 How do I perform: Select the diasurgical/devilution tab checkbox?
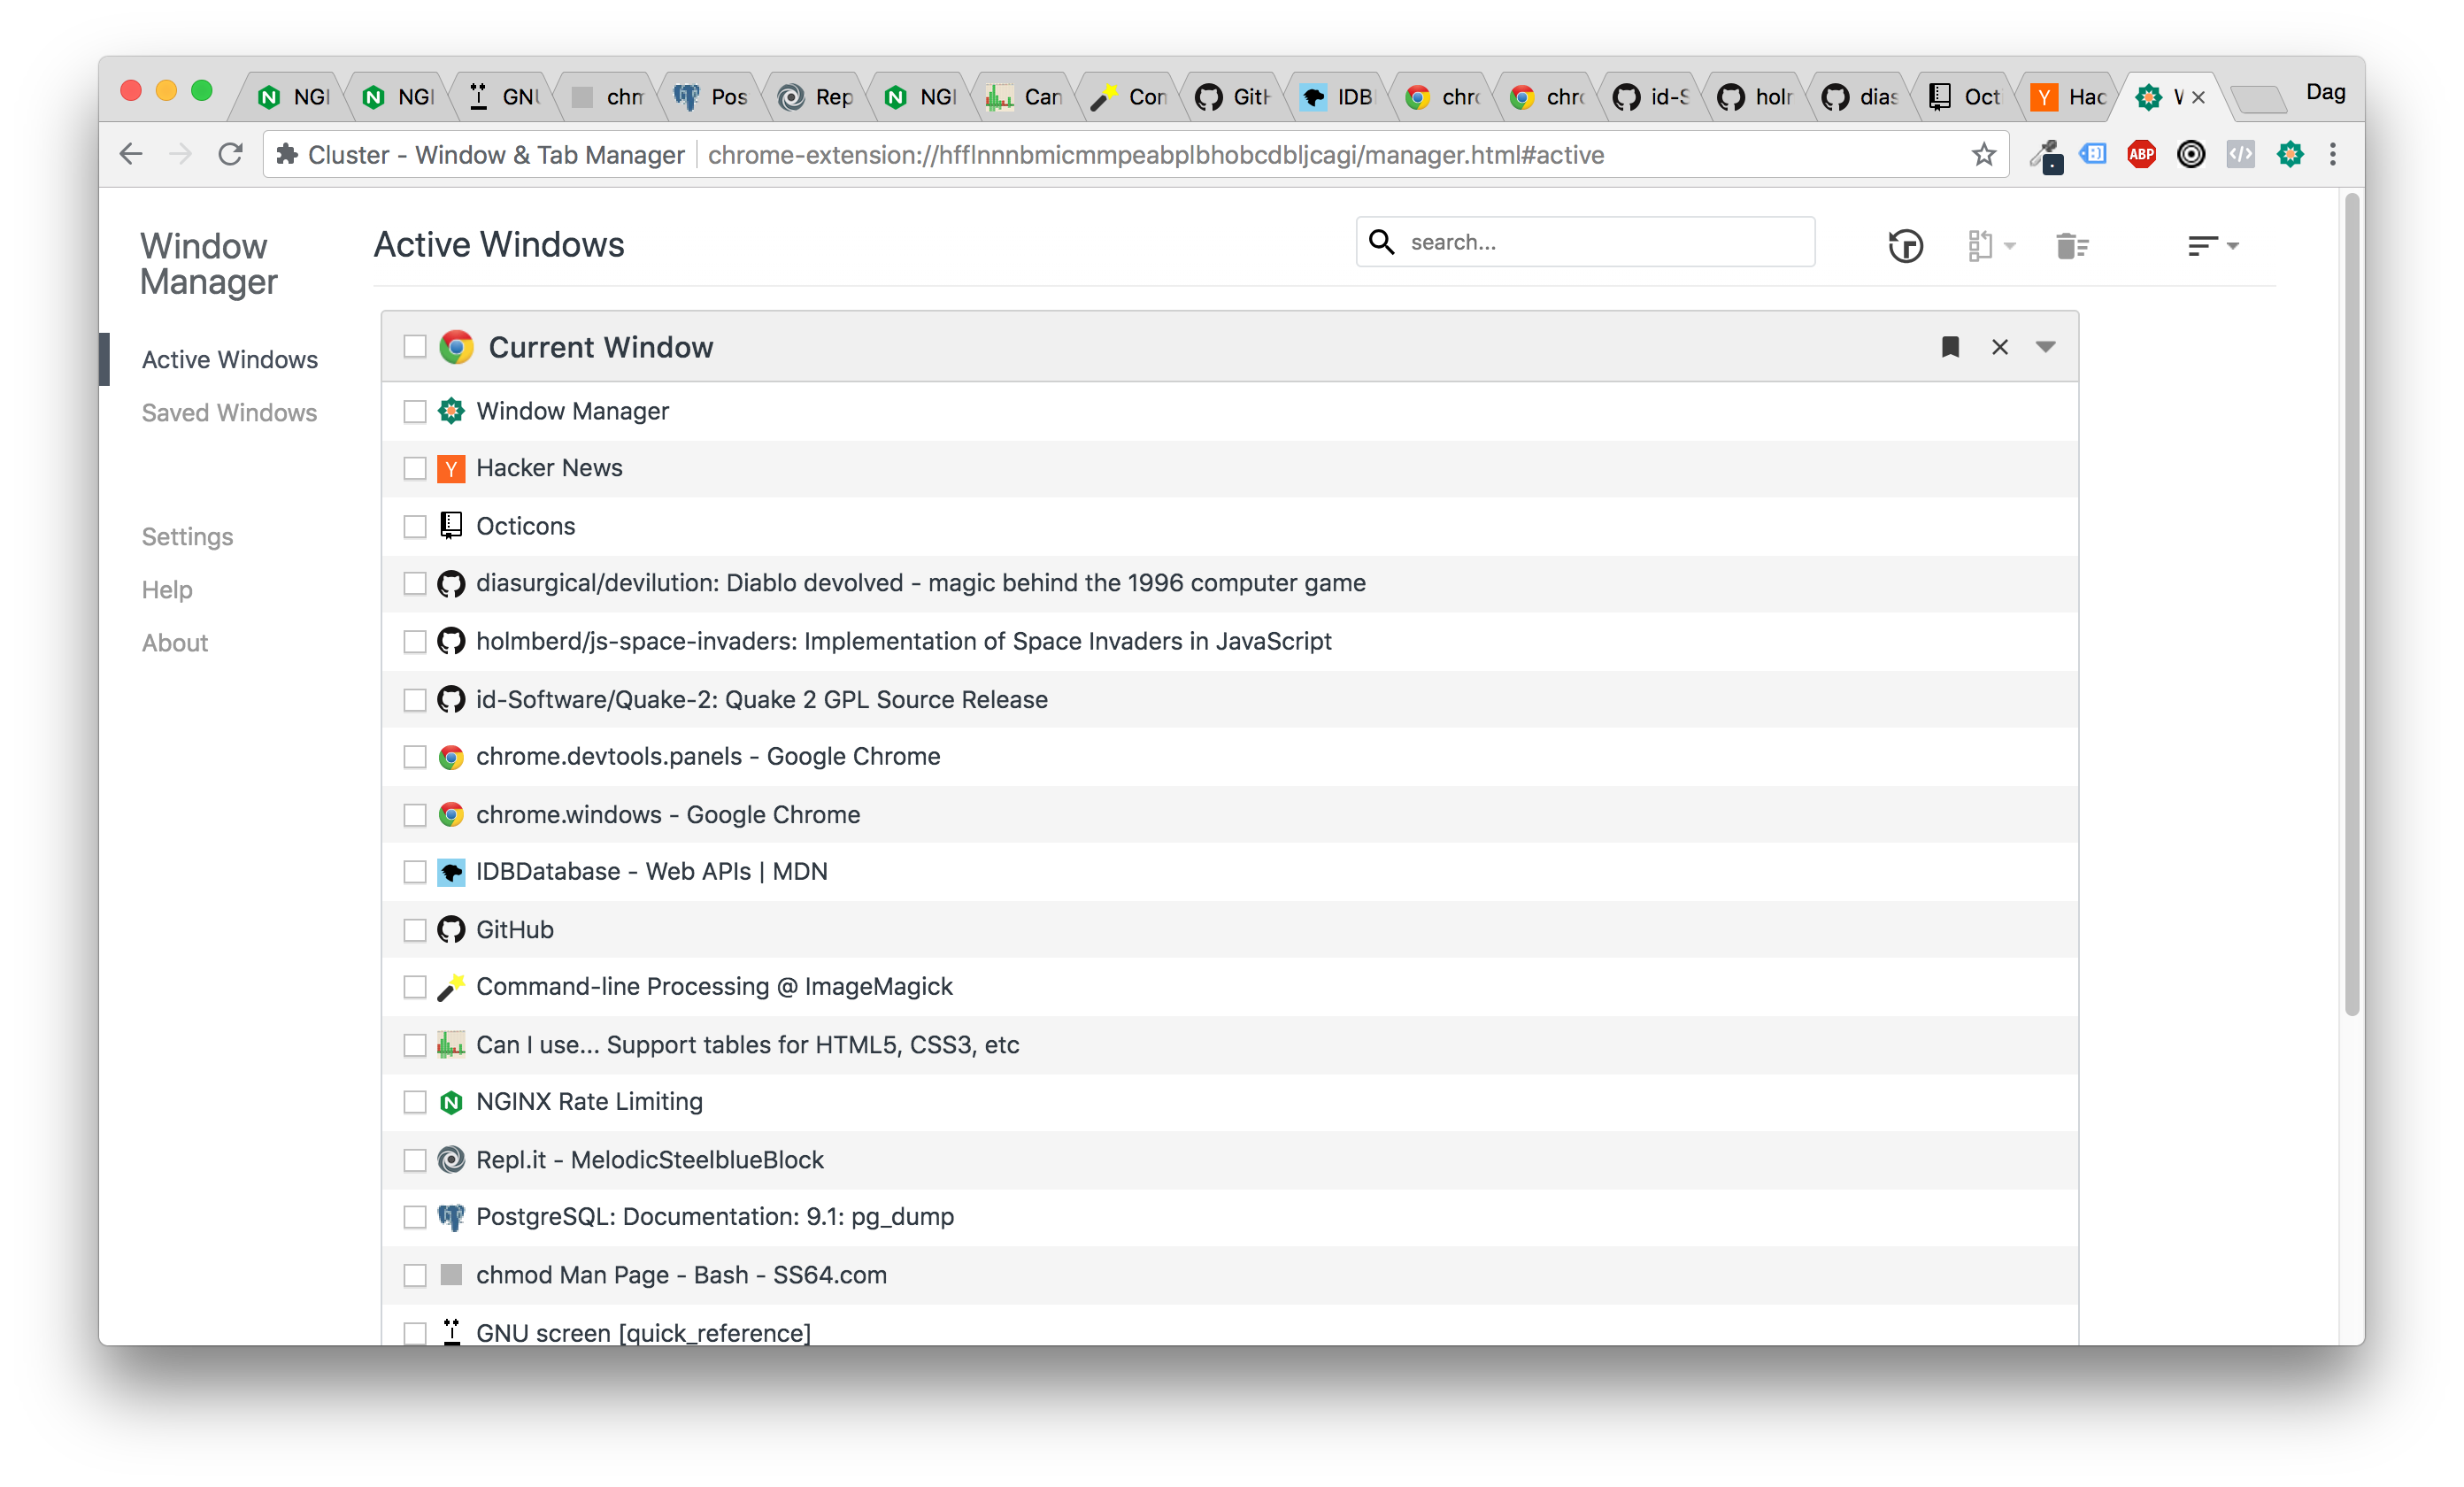point(415,583)
